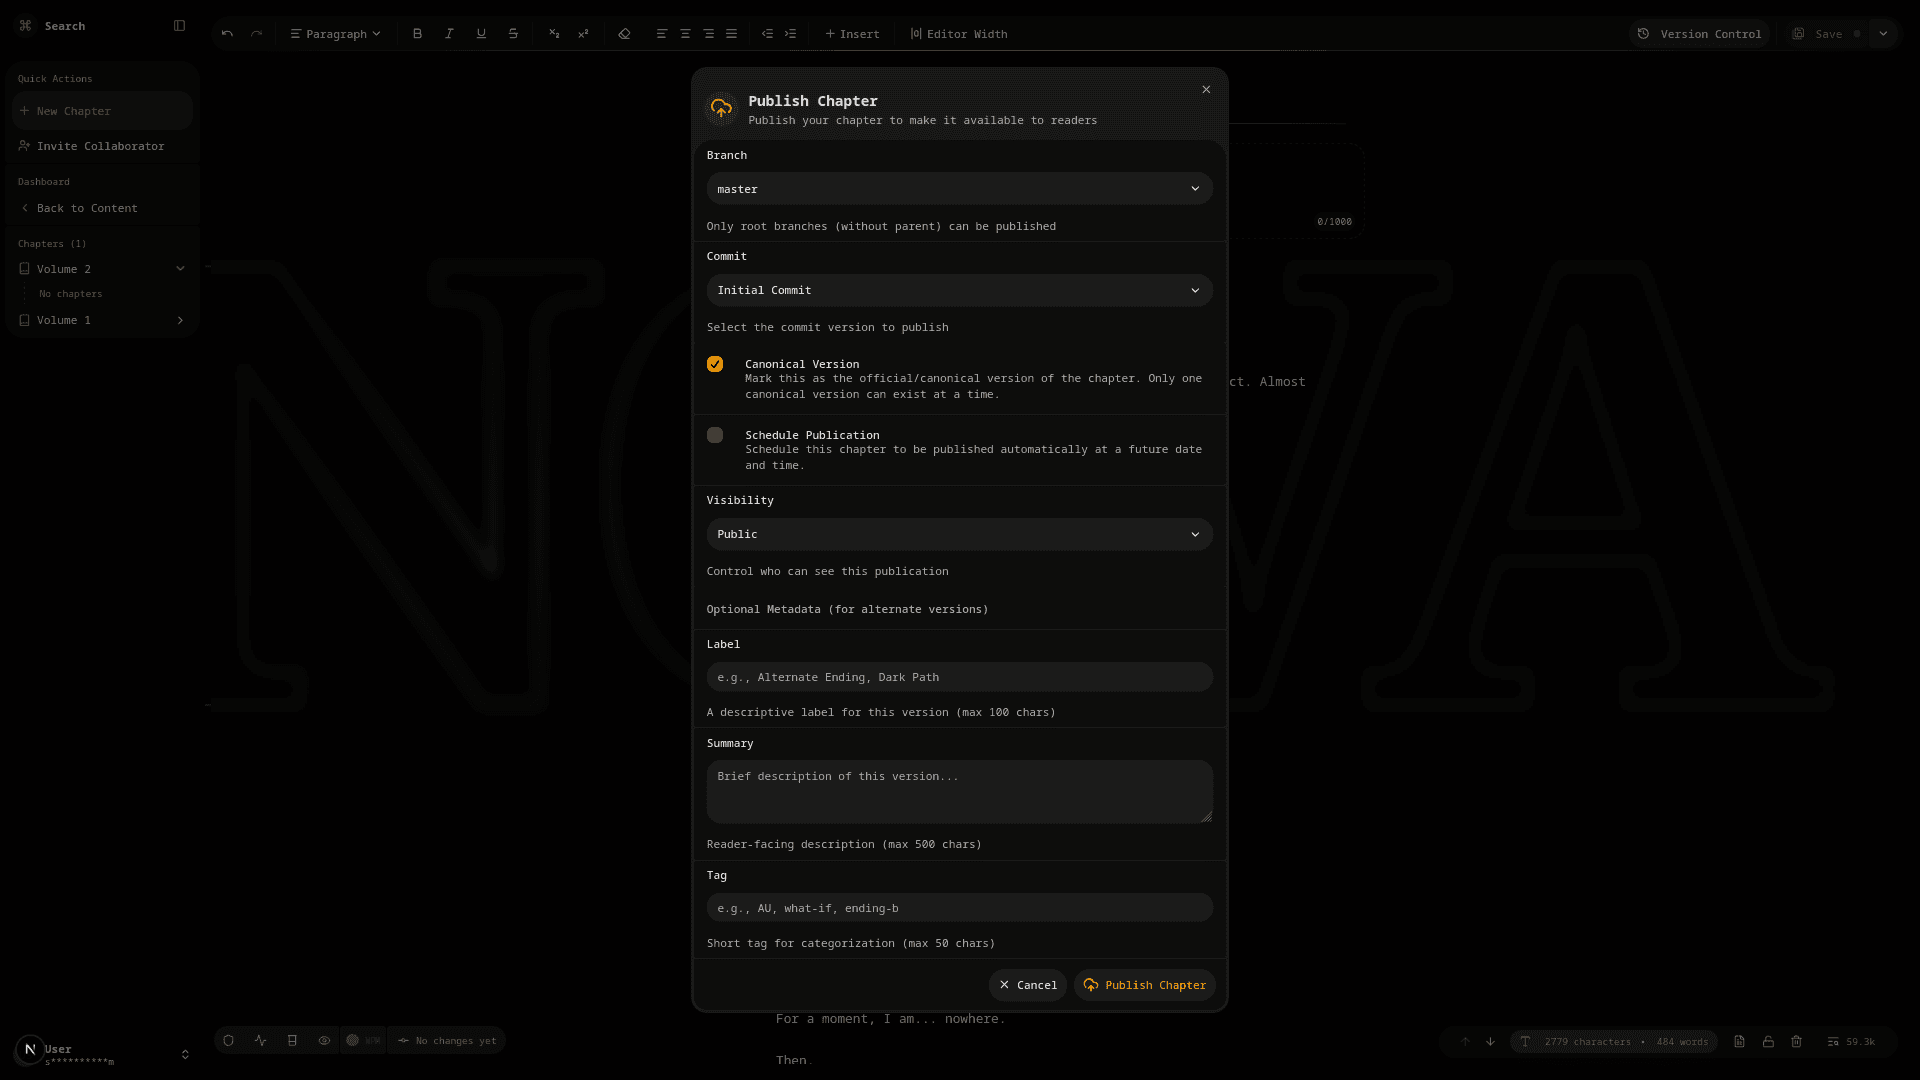Apply superscript formatting
This screenshot has height=1080, width=1920.
coord(583,33)
